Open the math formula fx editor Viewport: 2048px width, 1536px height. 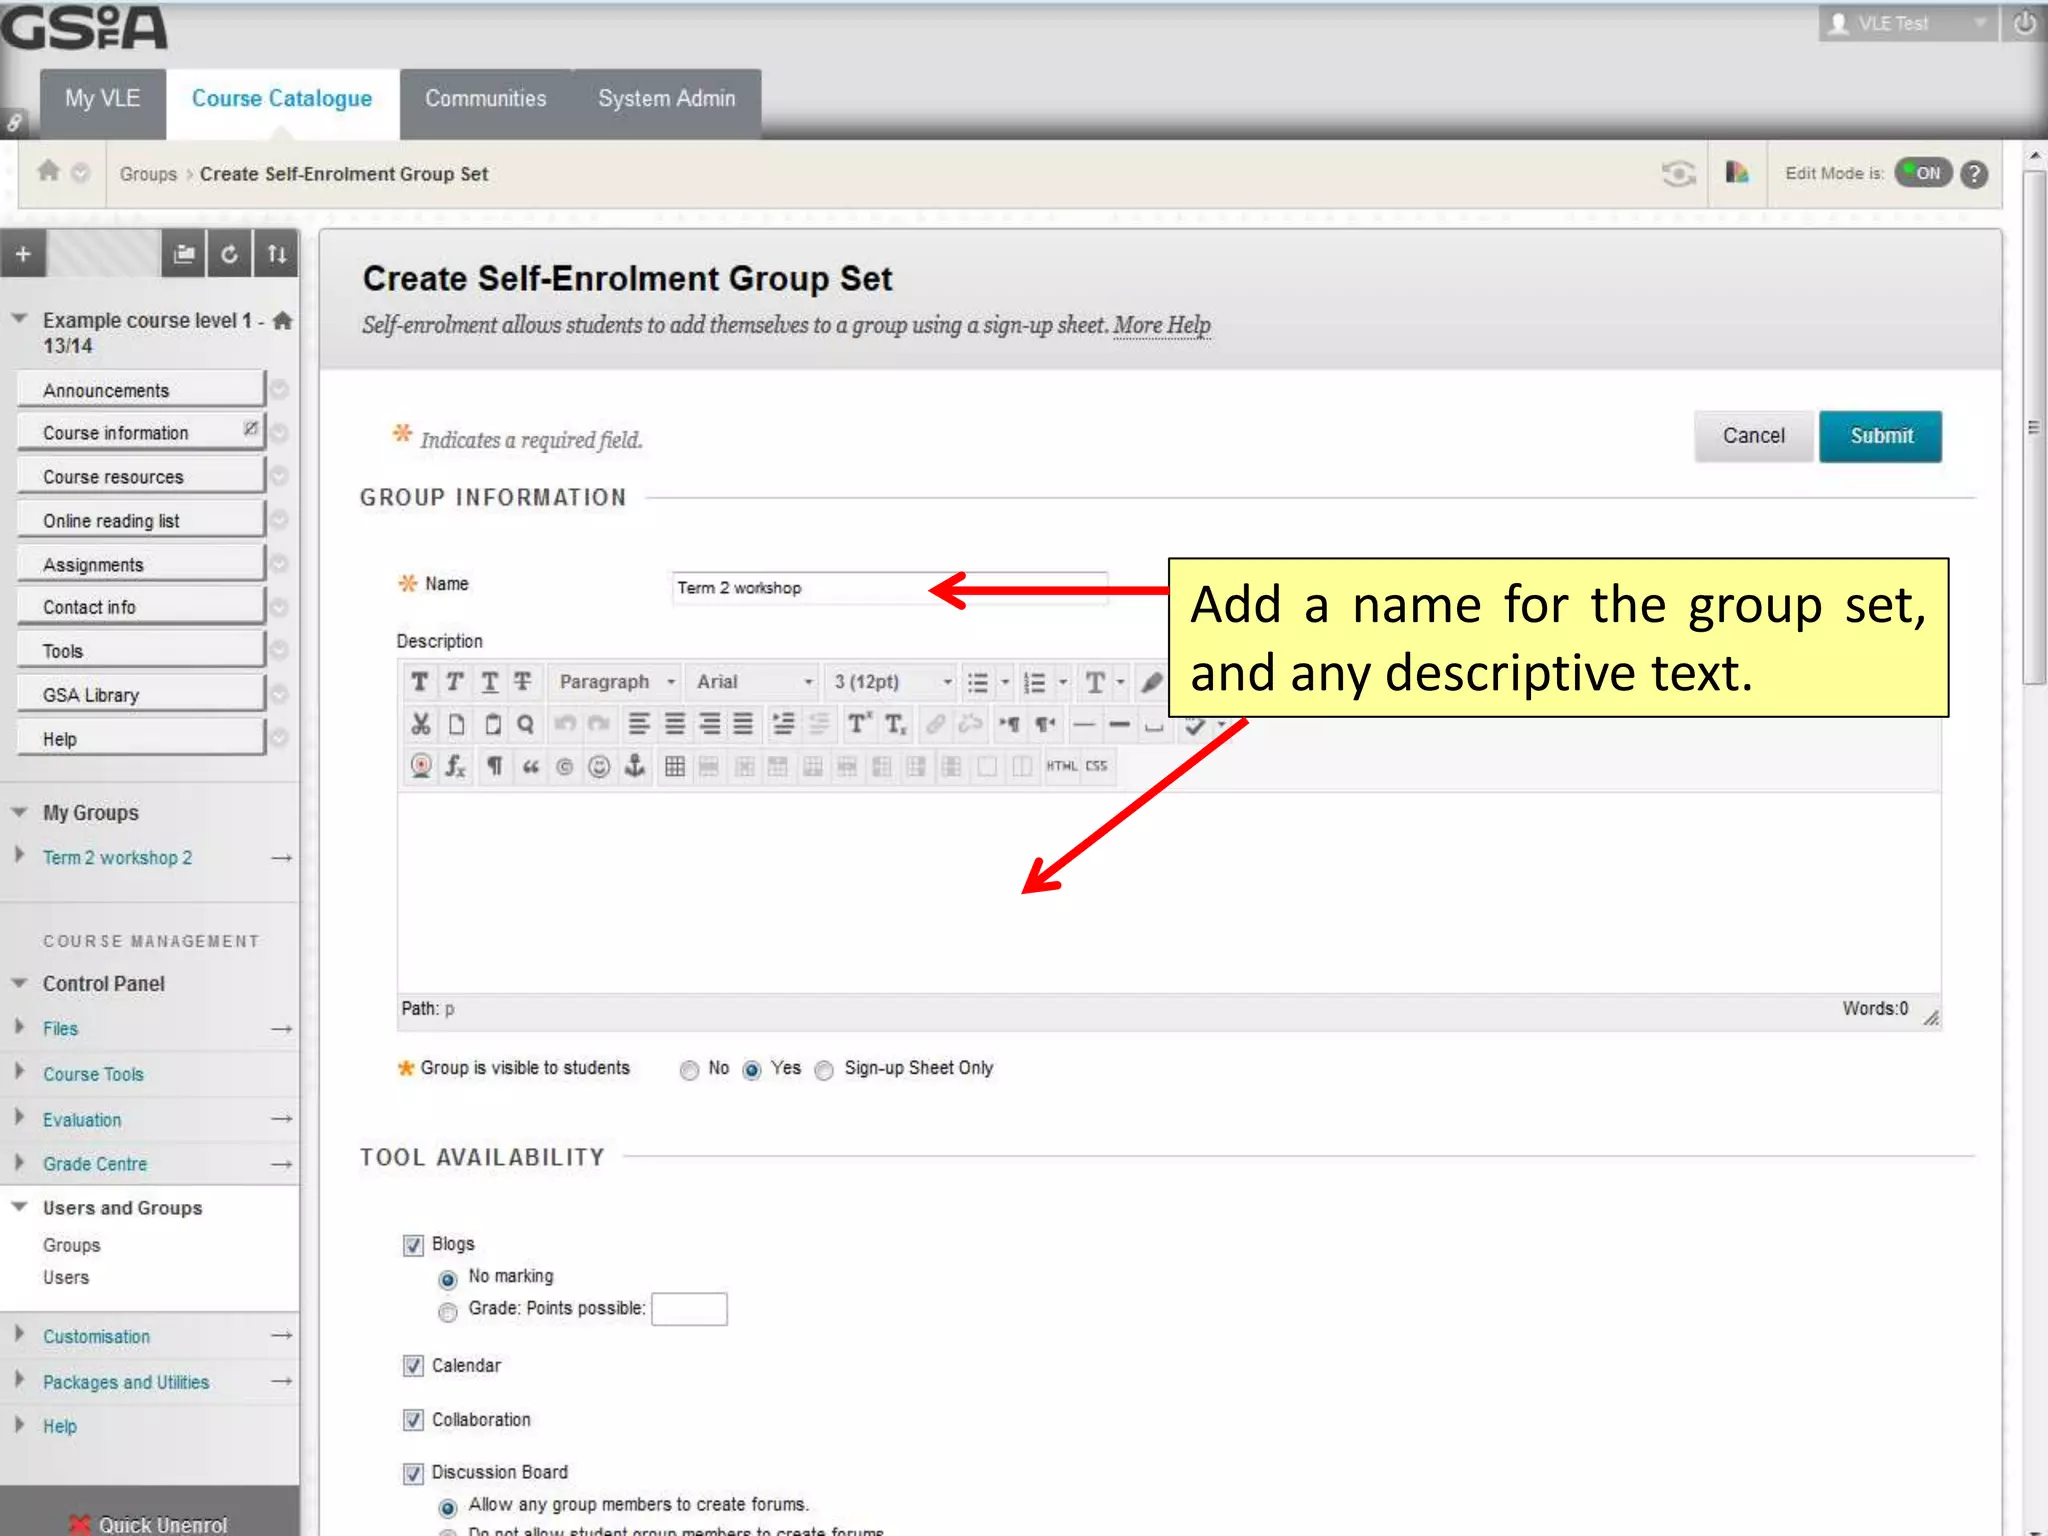tap(455, 767)
